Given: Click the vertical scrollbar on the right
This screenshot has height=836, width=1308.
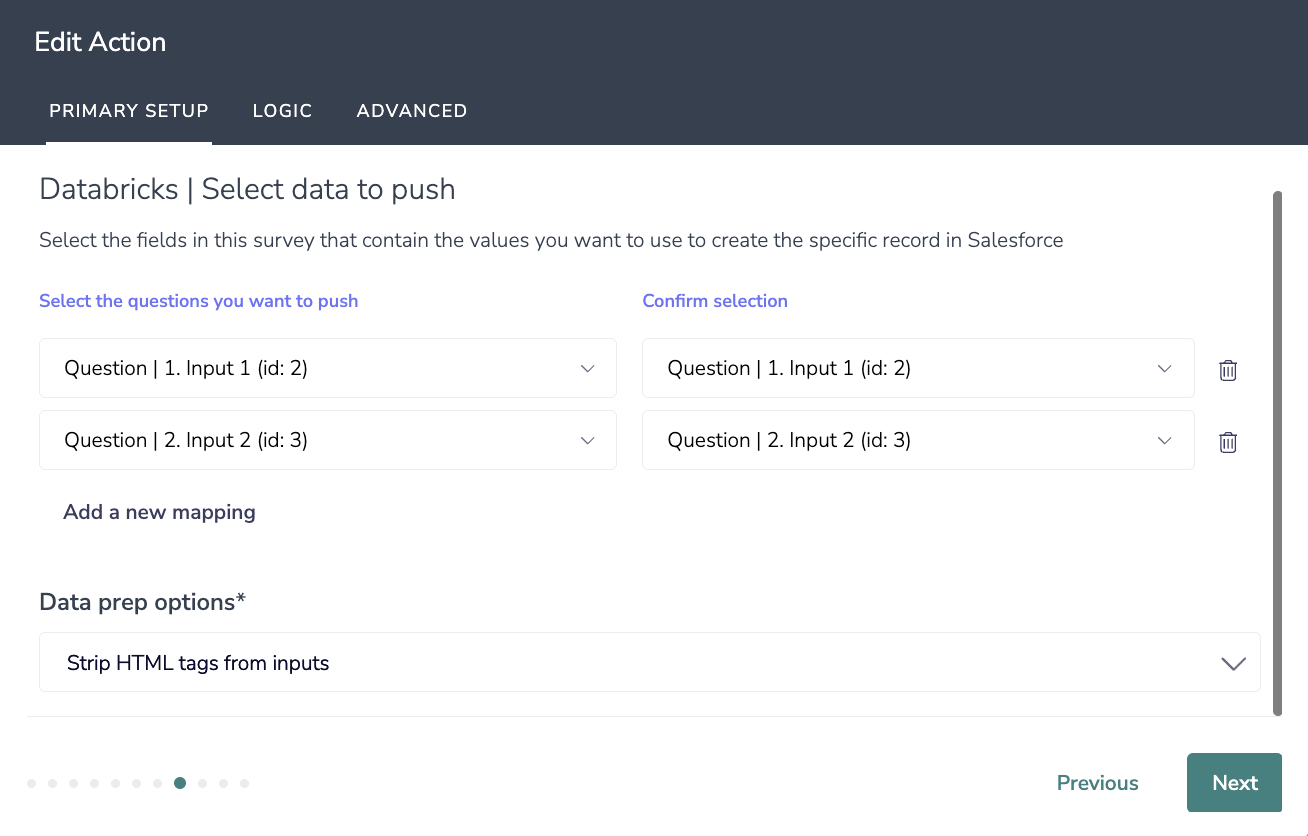Looking at the screenshot, I should point(1277,452).
